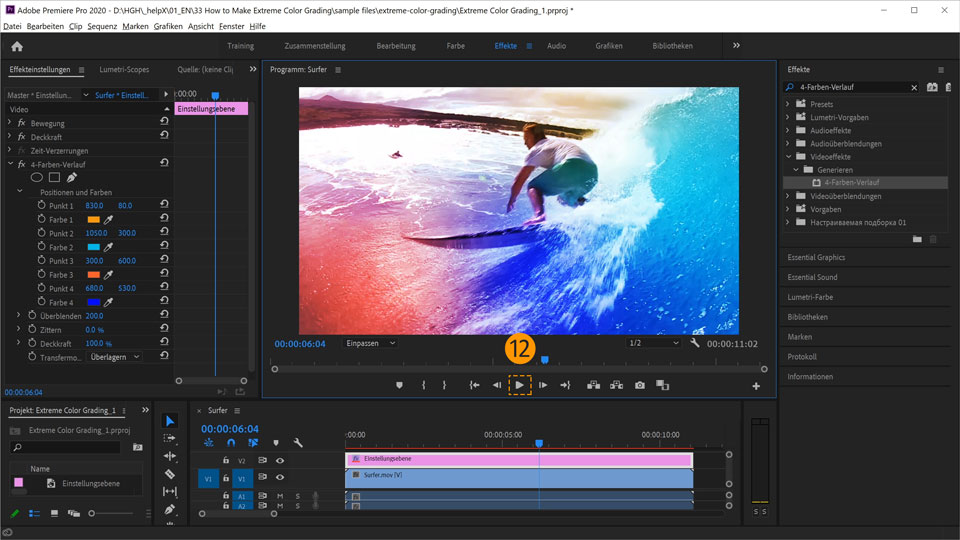The width and height of the screenshot is (960, 540).
Task: Mark out point in Program monitor
Action: (x=444, y=385)
